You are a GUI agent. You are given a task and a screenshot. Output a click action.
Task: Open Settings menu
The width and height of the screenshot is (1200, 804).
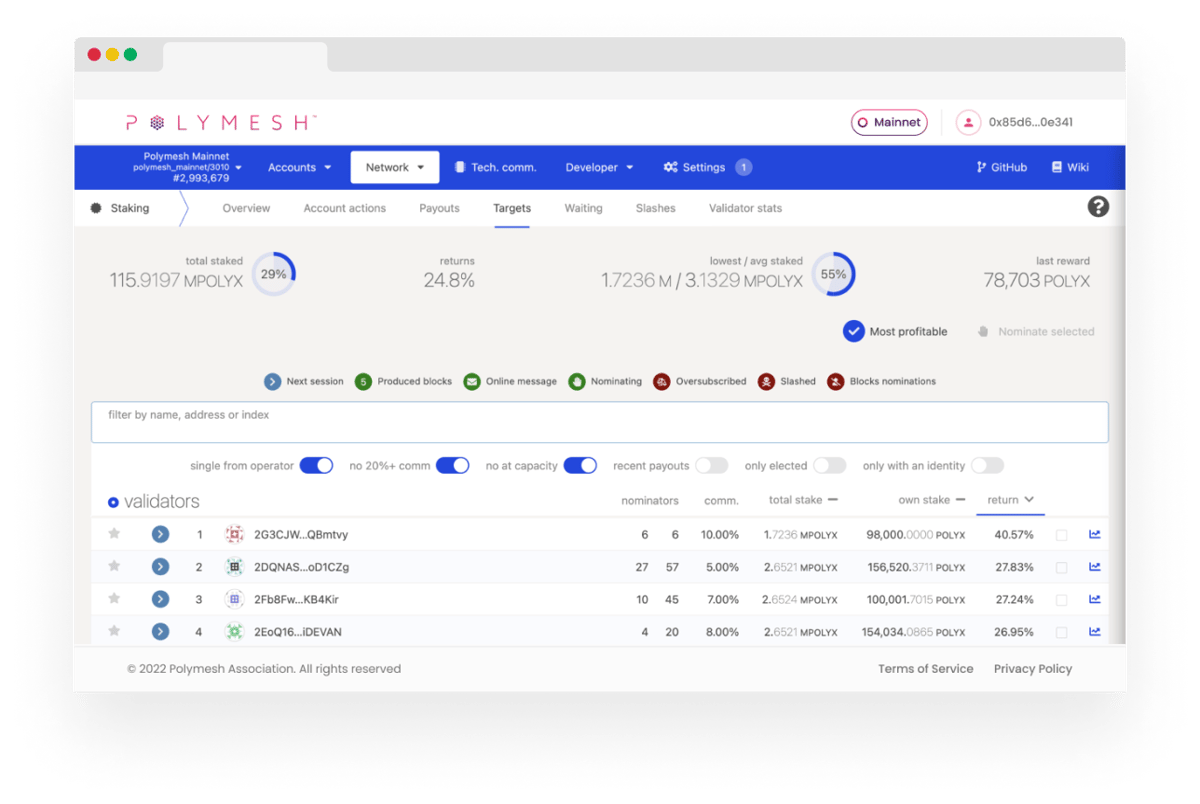click(x=707, y=167)
